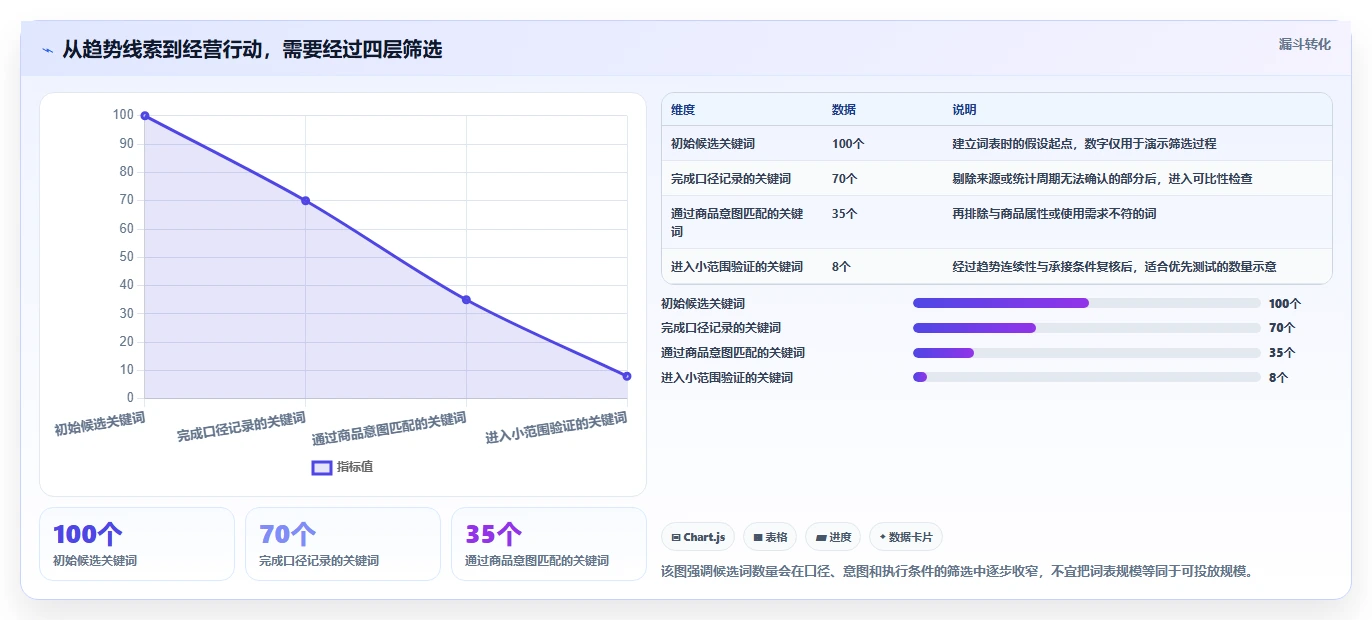Click the 进度 chip
This screenshot has height=620, width=1372.
tap(833, 537)
